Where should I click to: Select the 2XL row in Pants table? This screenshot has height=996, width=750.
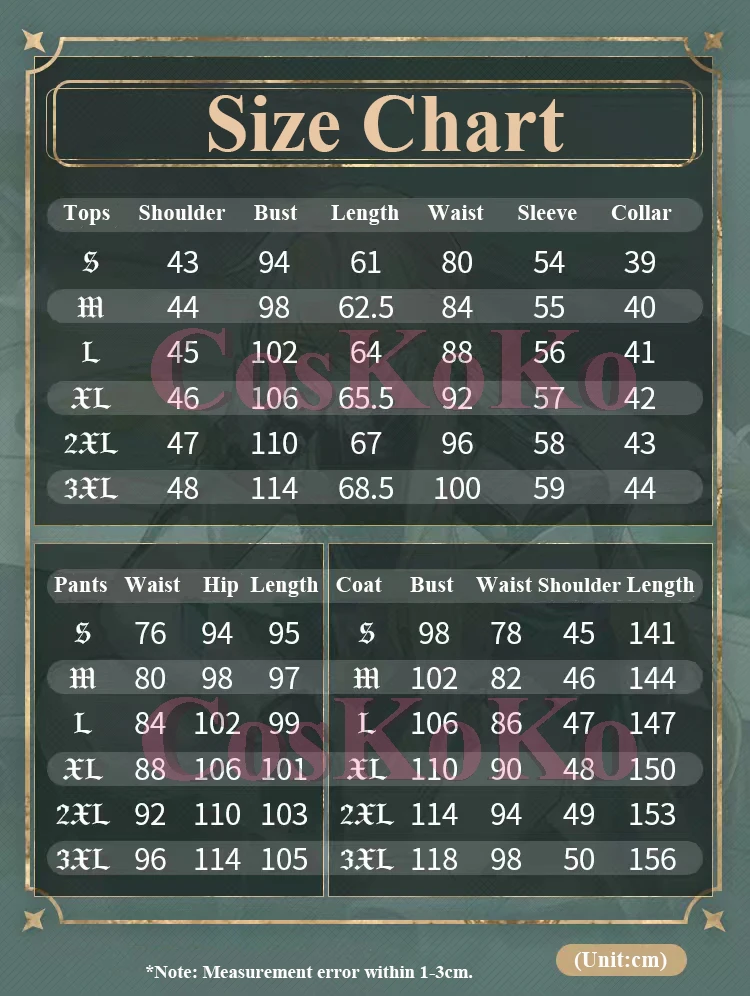coord(185,814)
